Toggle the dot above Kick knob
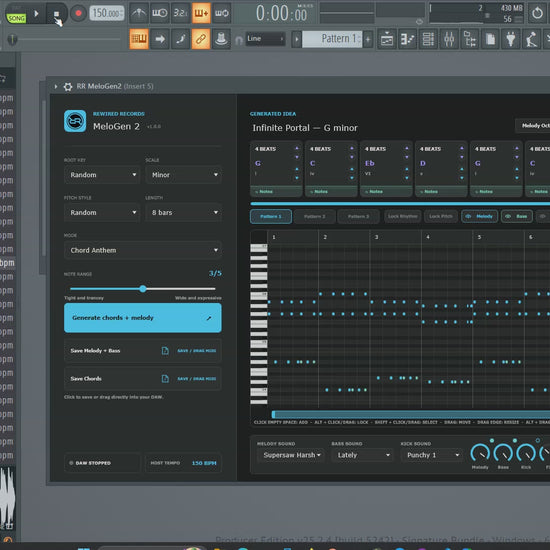The image size is (550, 550). click(538, 440)
